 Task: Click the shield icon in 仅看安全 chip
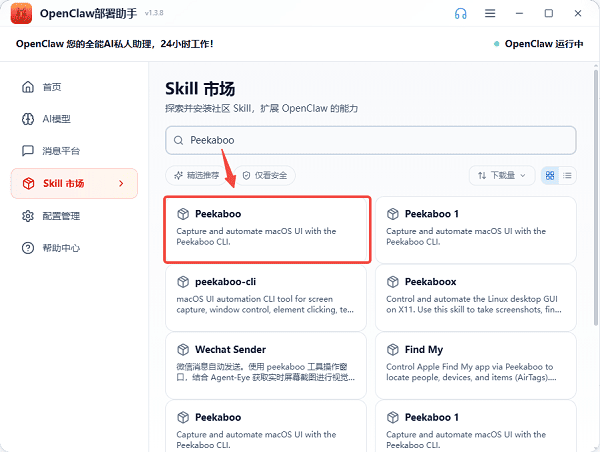[x=246, y=175]
